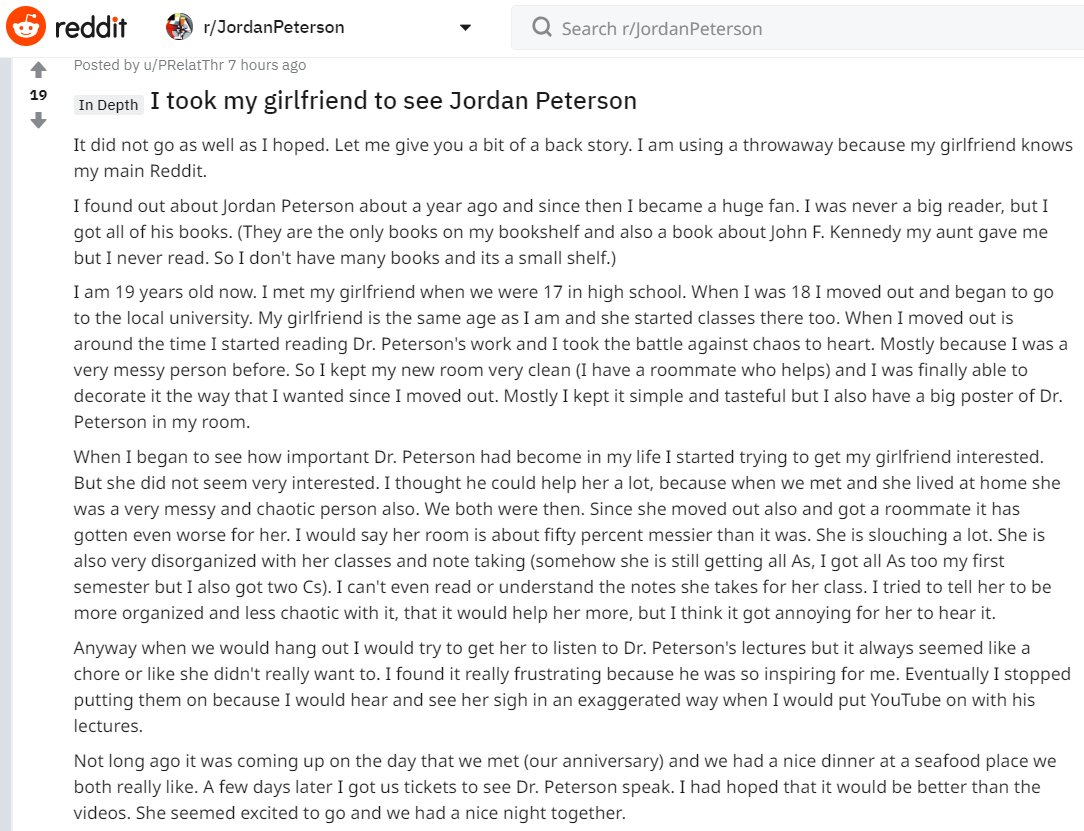
Task: Click the post title about Jordan Peterson
Action: pyautogui.click(x=393, y=101)
